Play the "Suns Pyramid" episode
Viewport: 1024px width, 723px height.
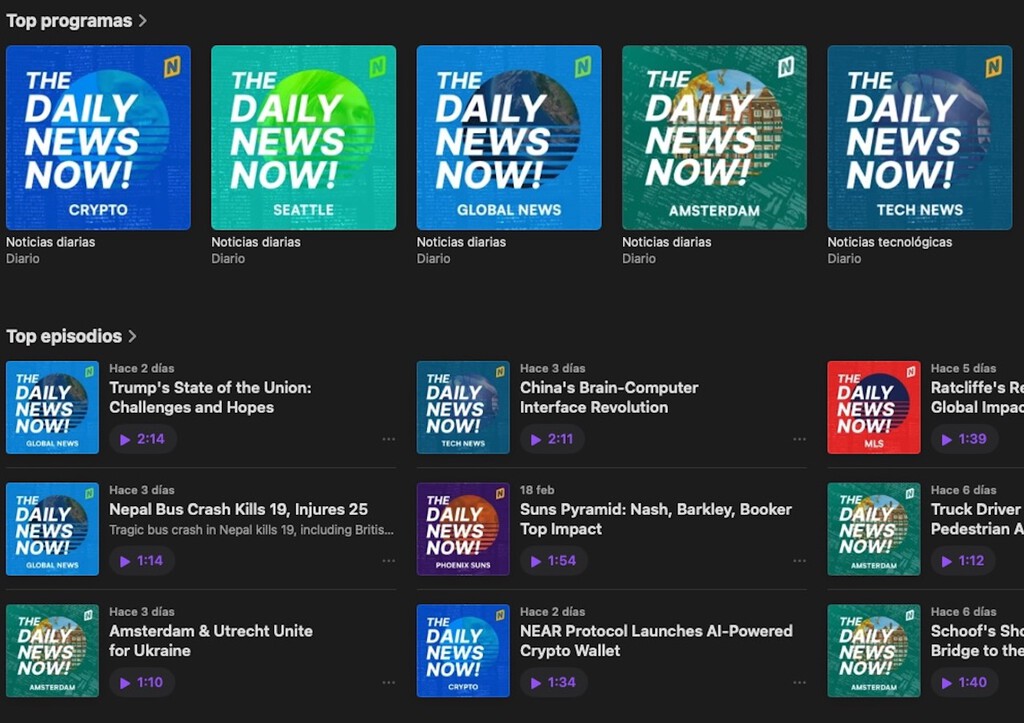[x=554, y=561]
